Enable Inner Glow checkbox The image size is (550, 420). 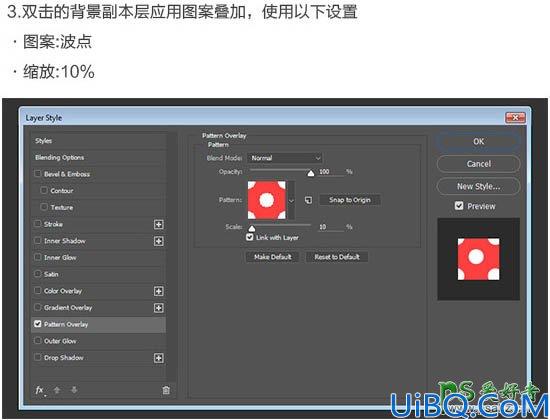point(38,257)
